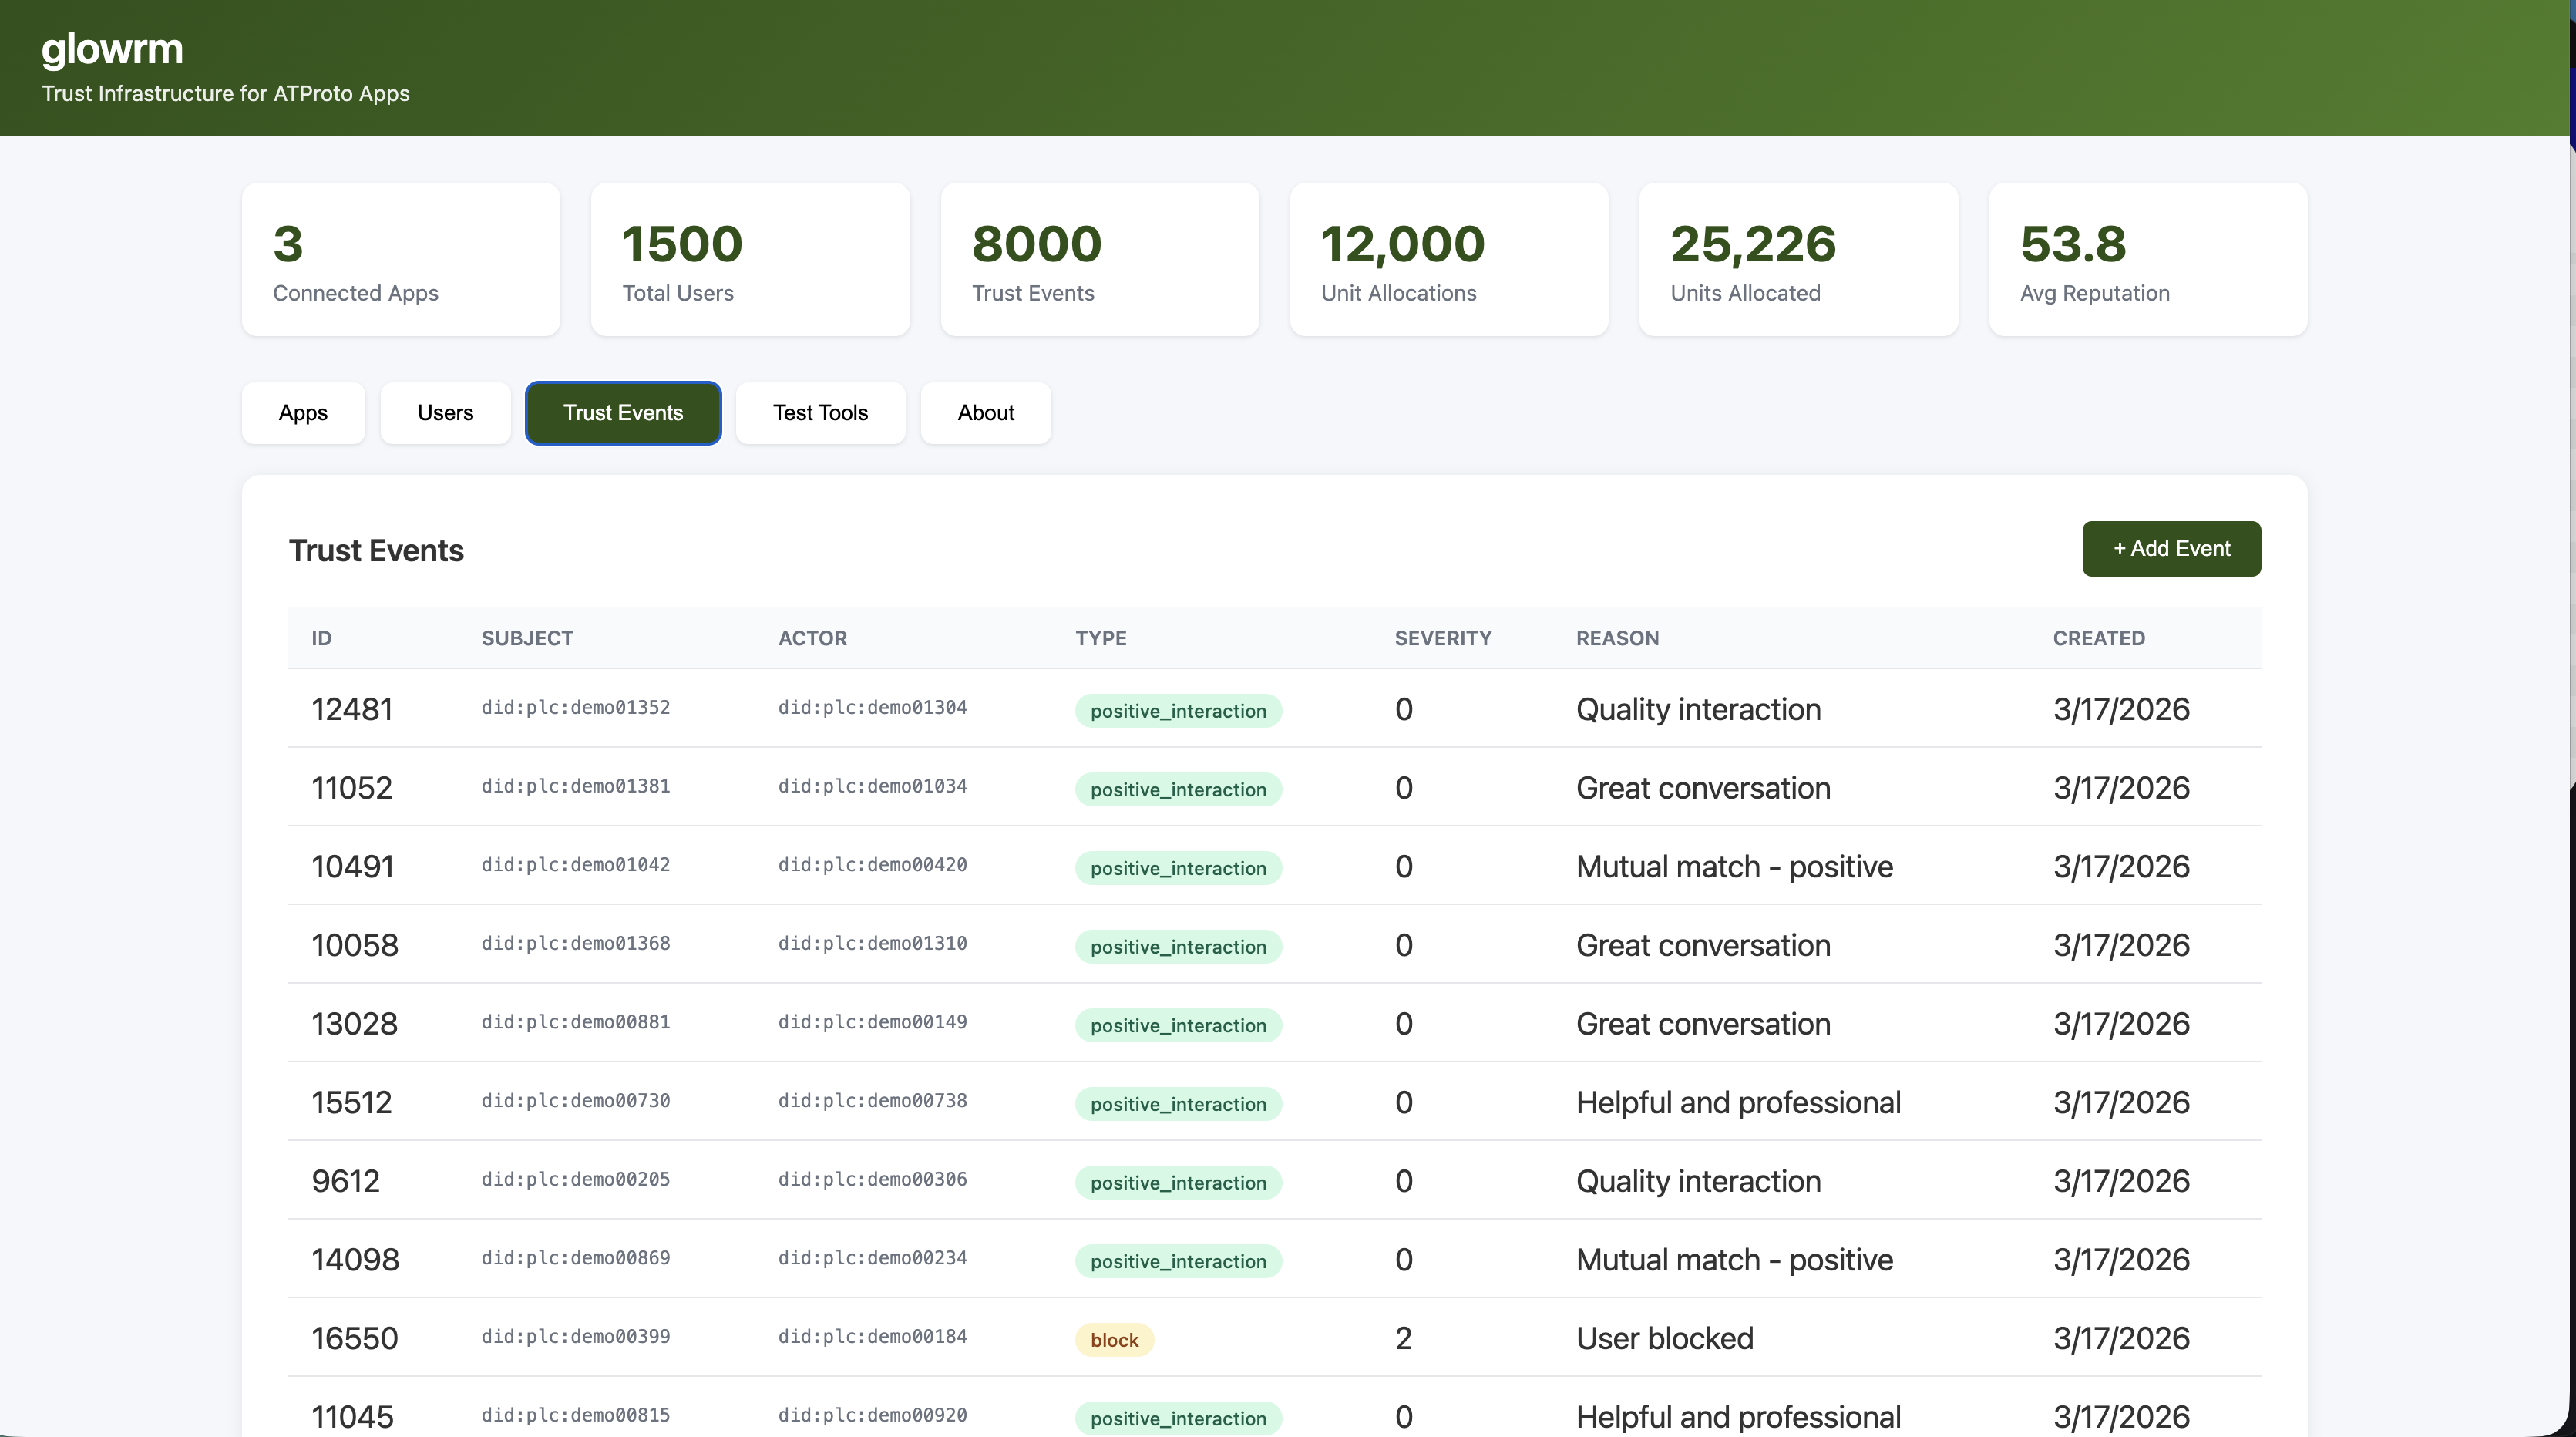Click event ID 10491
Image resolution: width=2576 pixels, height=1437 pixels.
click(353, 866)
